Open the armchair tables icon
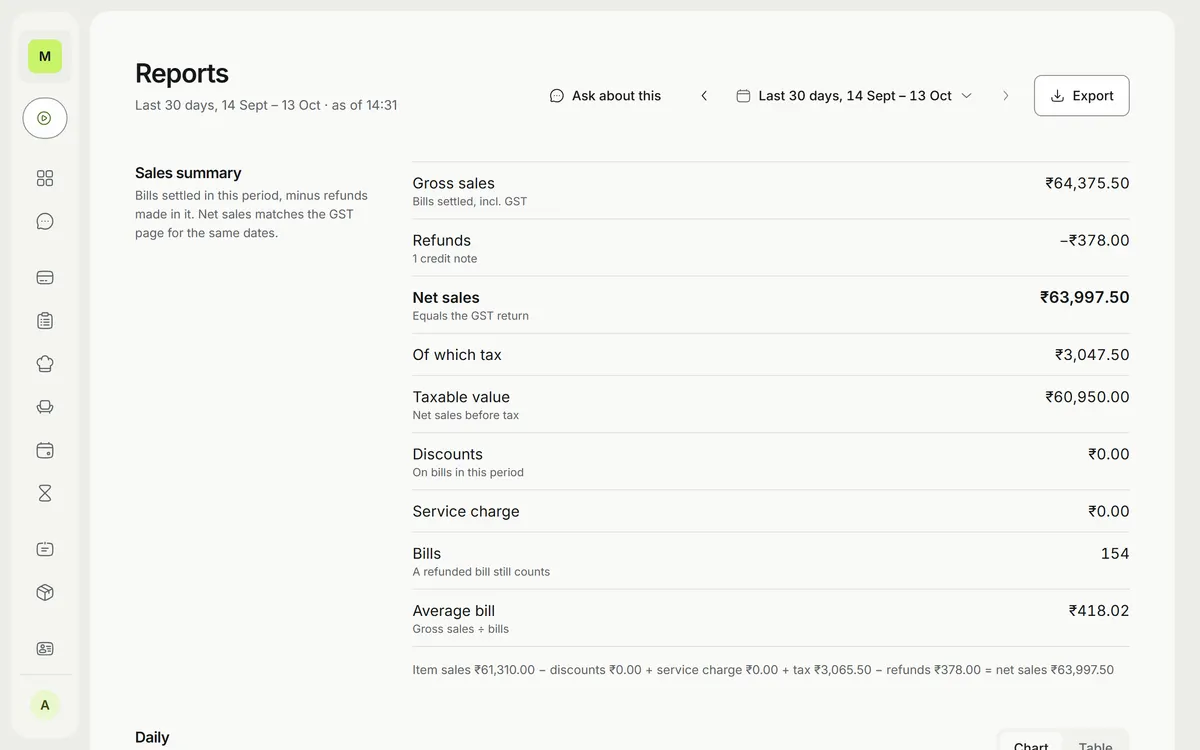This screenshot has height=750, width=1200. pos(45,407)
